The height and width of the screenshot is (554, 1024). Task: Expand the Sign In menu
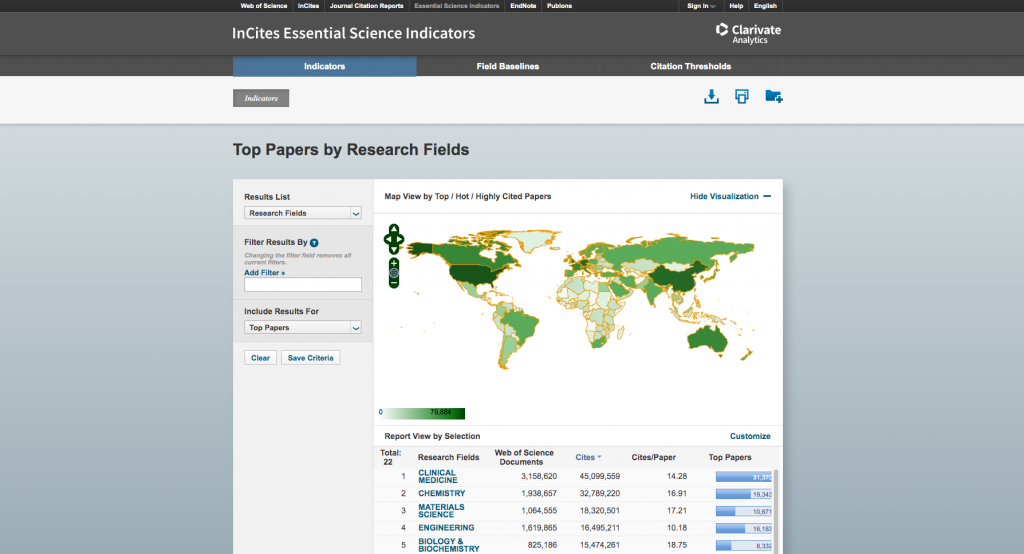701,6
